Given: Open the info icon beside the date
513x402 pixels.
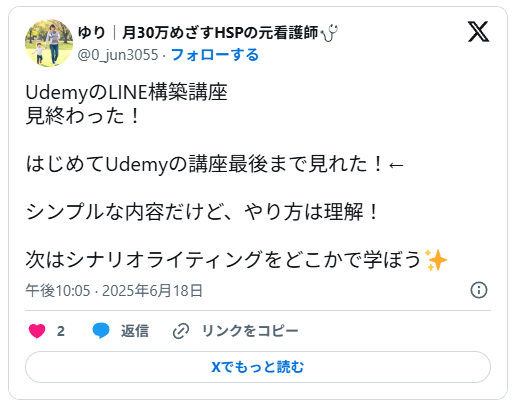Looking at the screenshot, I should coord(479,290).
